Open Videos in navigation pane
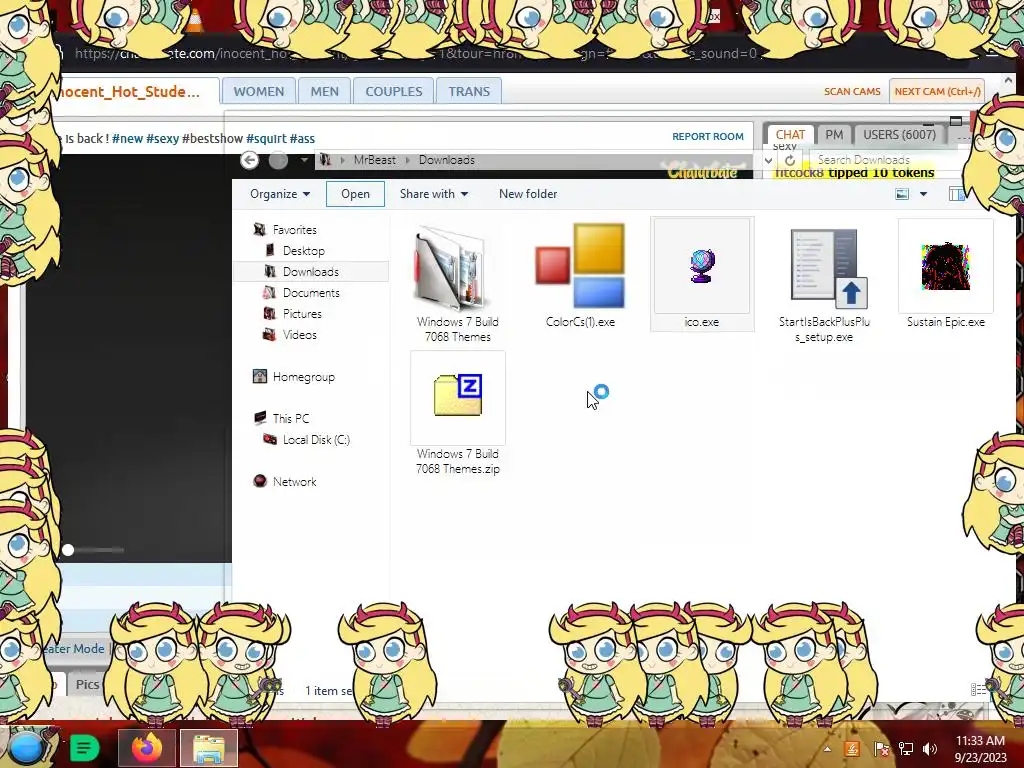 [300, 334]
